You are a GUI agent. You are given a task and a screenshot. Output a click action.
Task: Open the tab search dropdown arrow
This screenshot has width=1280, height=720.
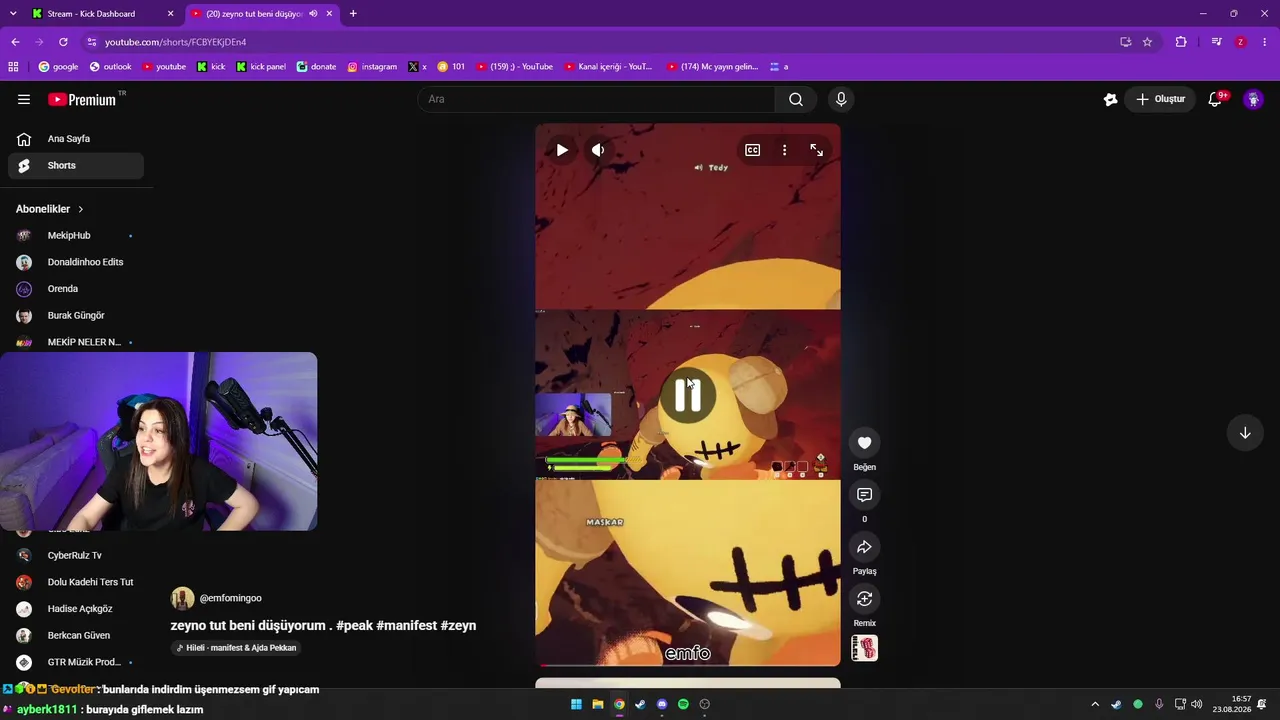(13, 14)
